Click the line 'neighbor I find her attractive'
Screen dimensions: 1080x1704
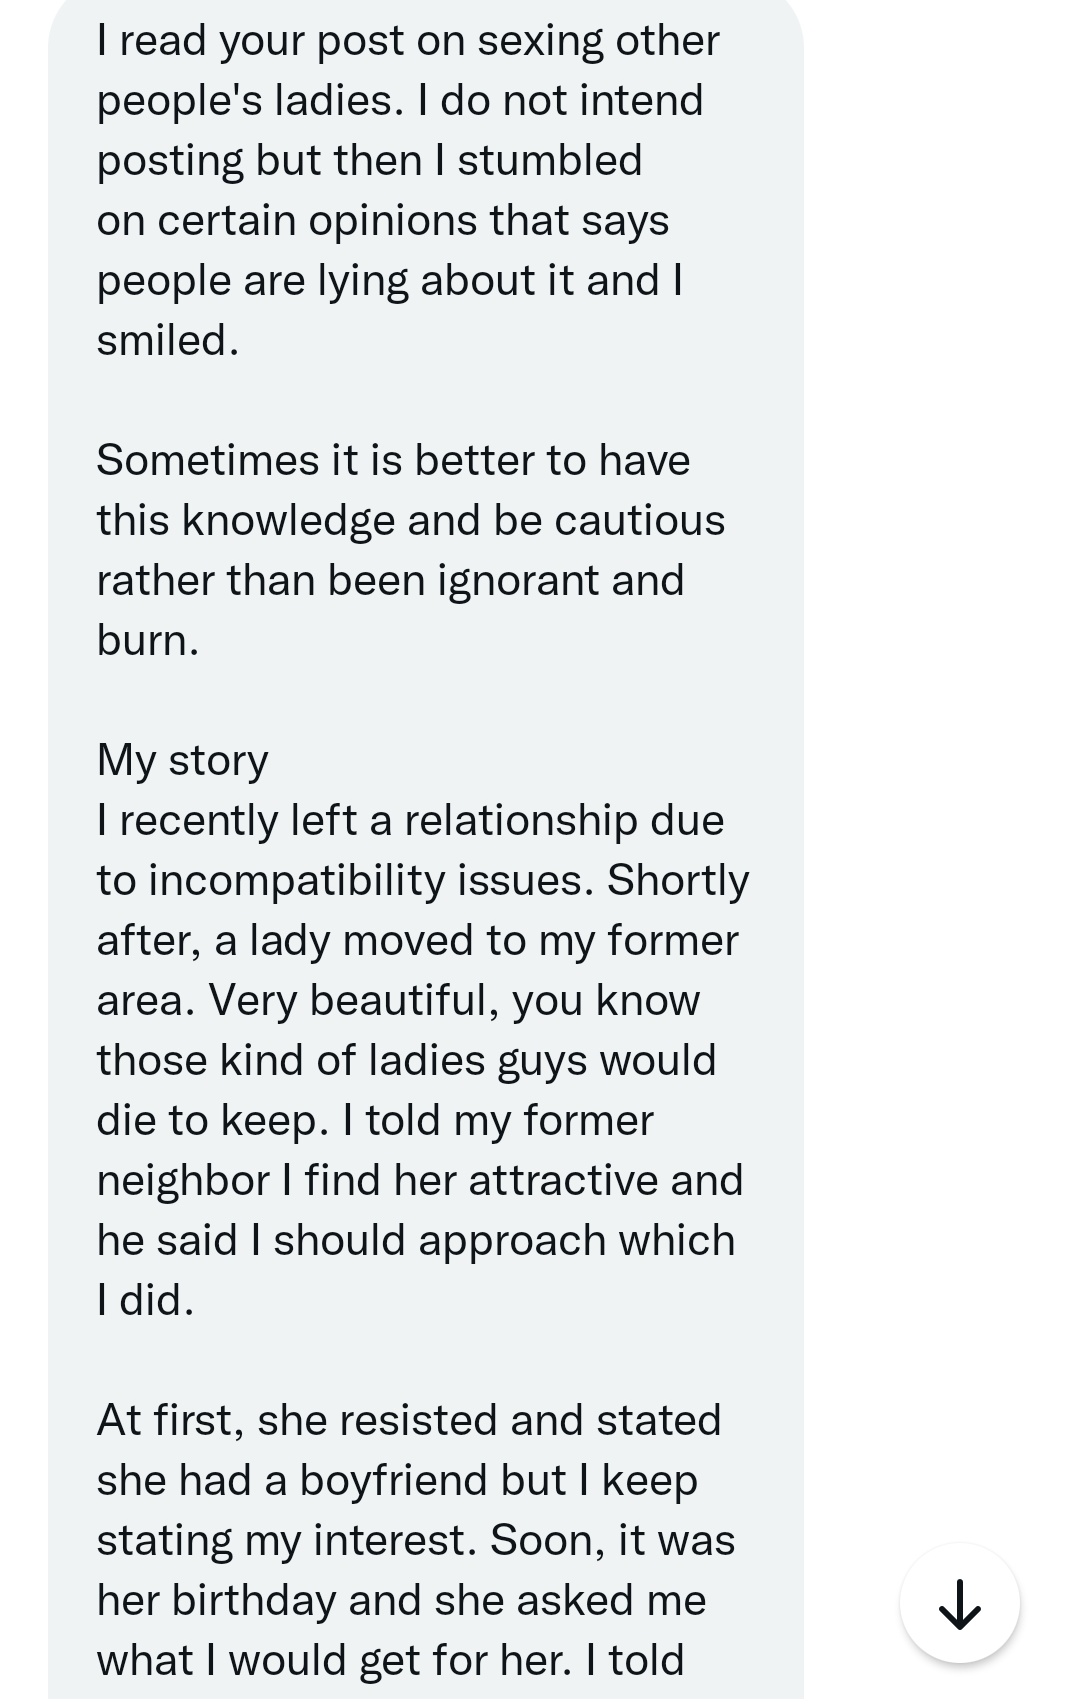click(420, 1180)
